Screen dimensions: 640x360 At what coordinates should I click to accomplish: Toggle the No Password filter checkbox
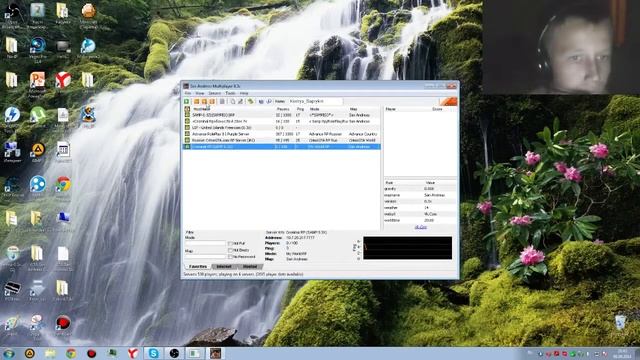click(x=230, y=257)
